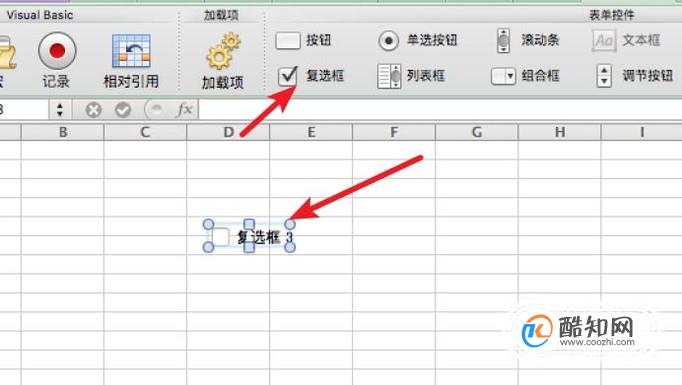Click into the formula bar input field

click(440, 109)
